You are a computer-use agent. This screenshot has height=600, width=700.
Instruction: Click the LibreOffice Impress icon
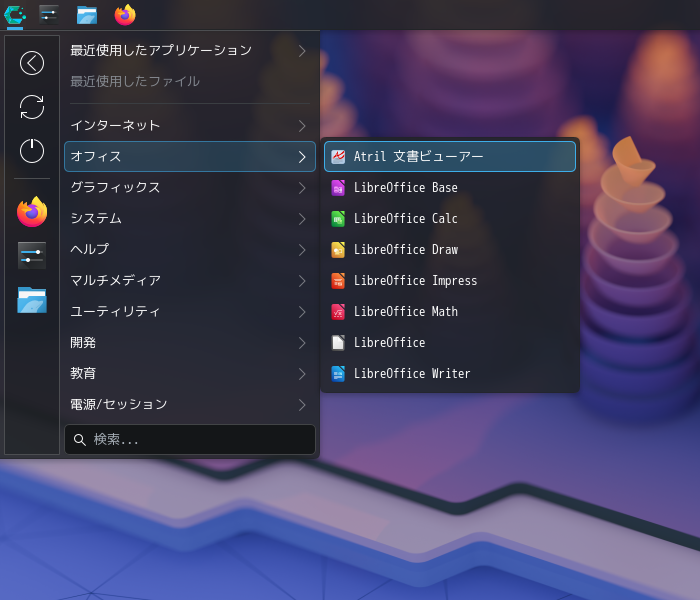338,281
